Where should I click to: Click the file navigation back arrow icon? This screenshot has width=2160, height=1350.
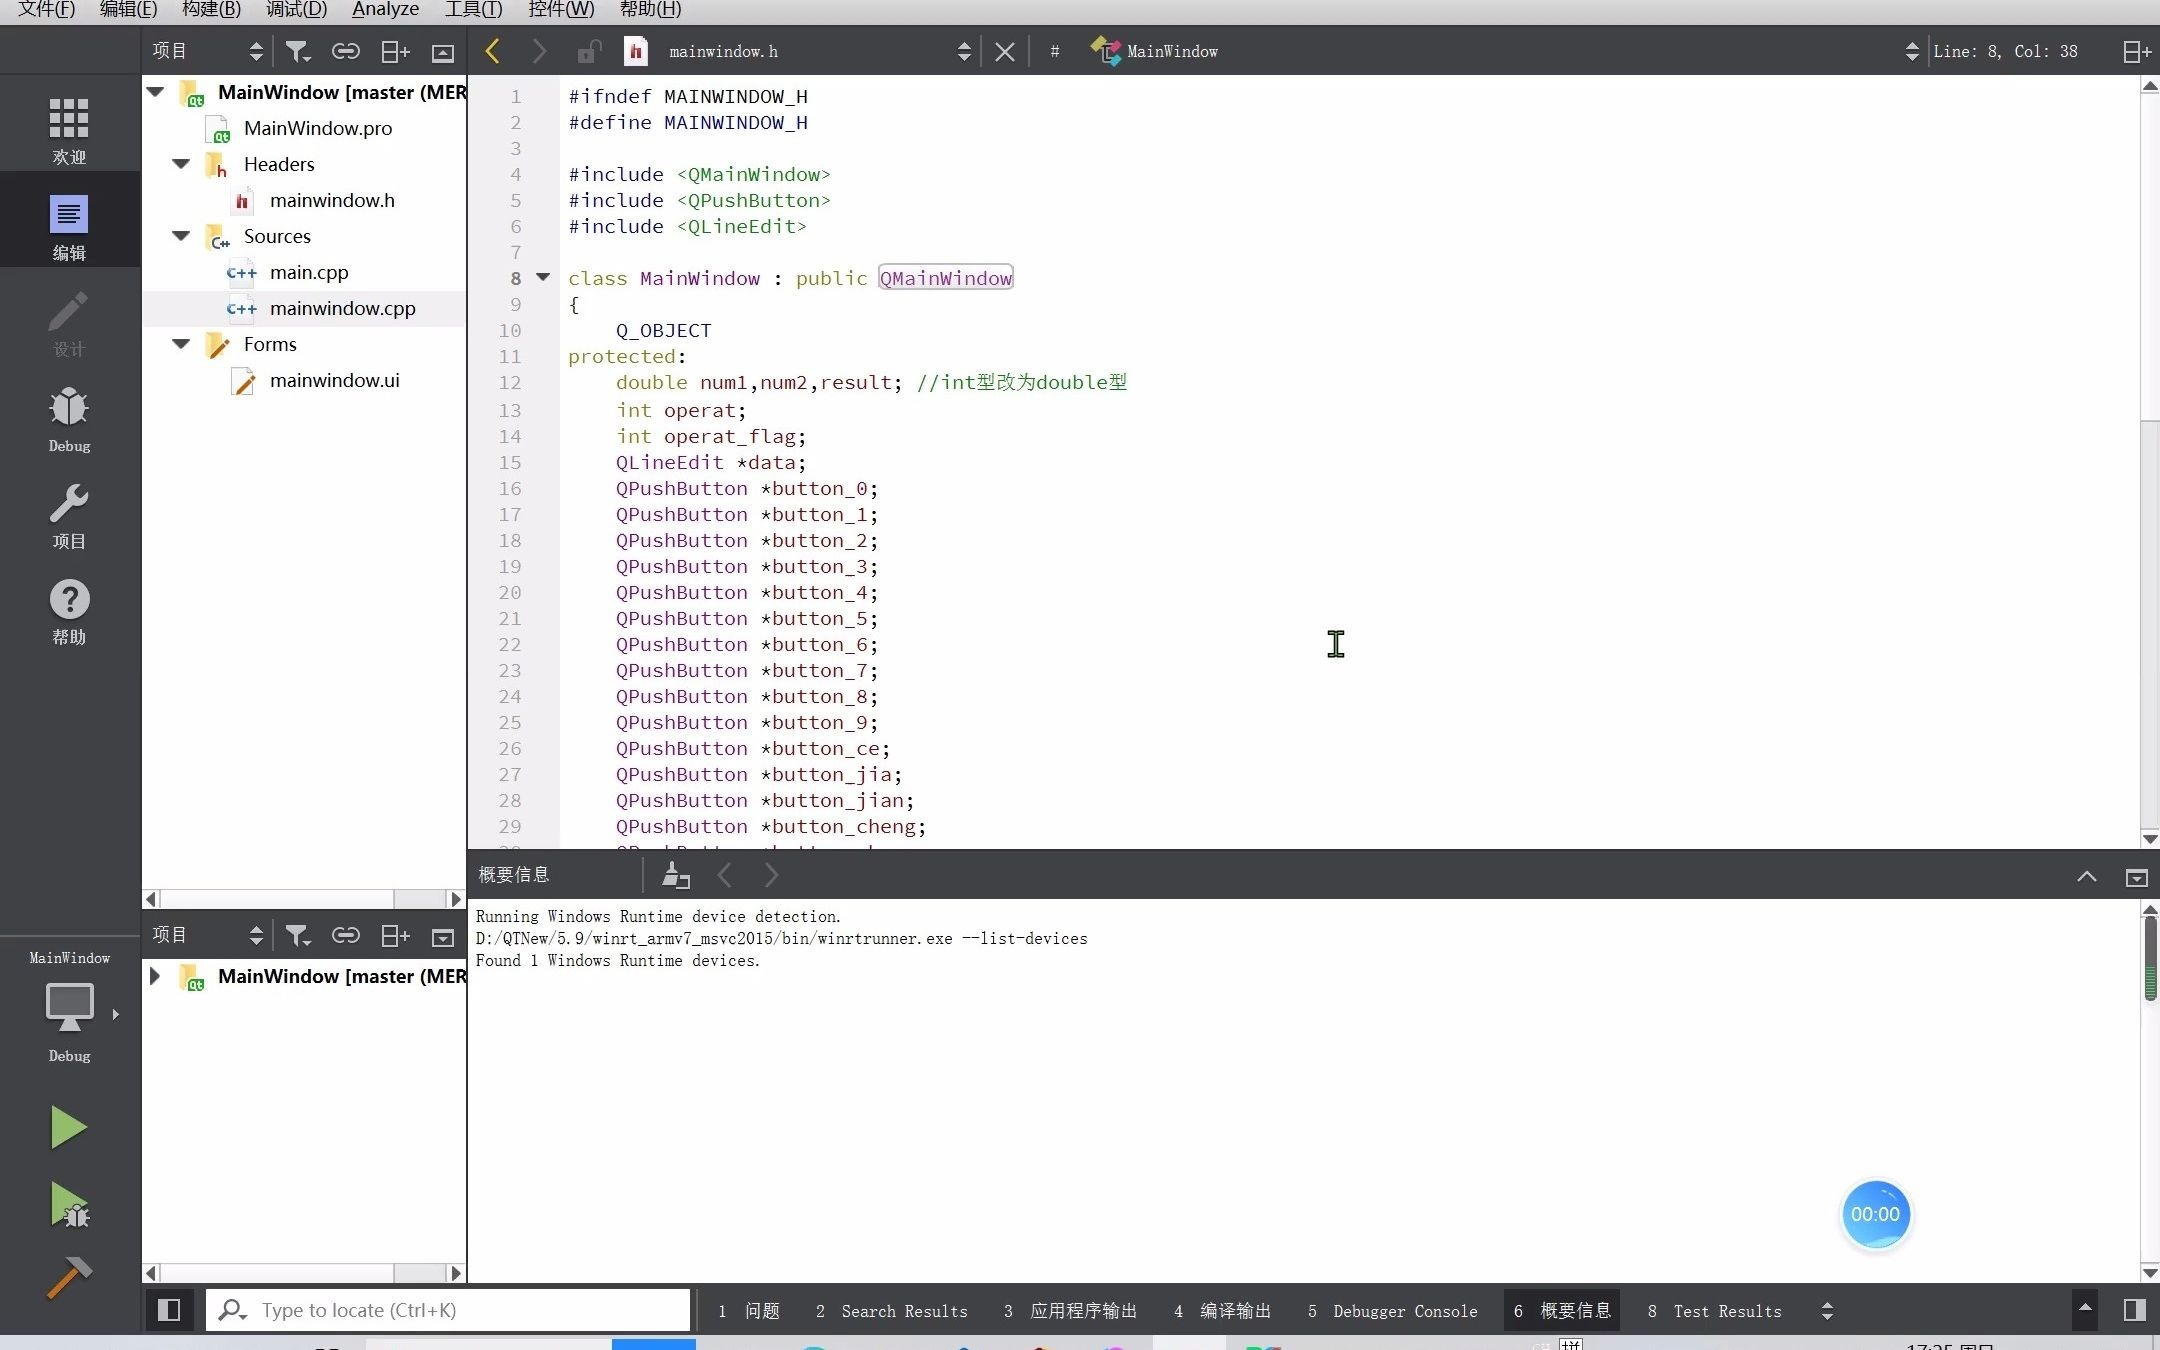(493, 51)
